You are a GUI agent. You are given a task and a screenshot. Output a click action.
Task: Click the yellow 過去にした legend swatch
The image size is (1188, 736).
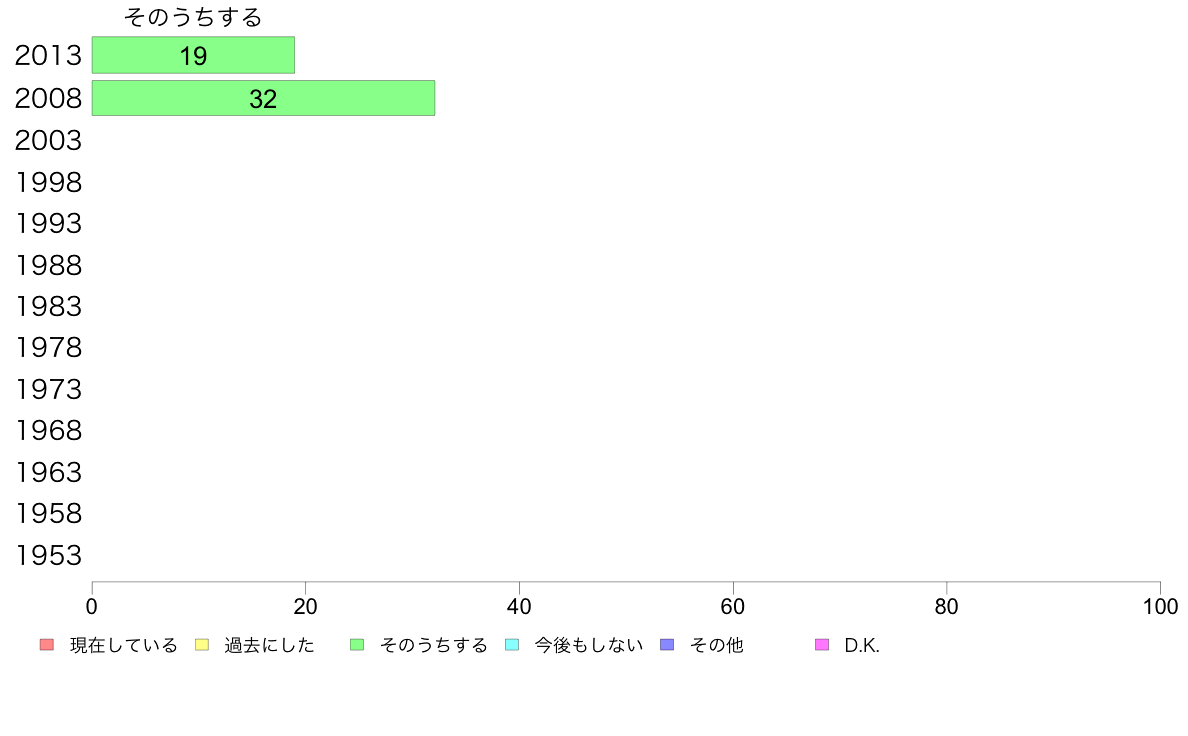(x=202, y=645)
